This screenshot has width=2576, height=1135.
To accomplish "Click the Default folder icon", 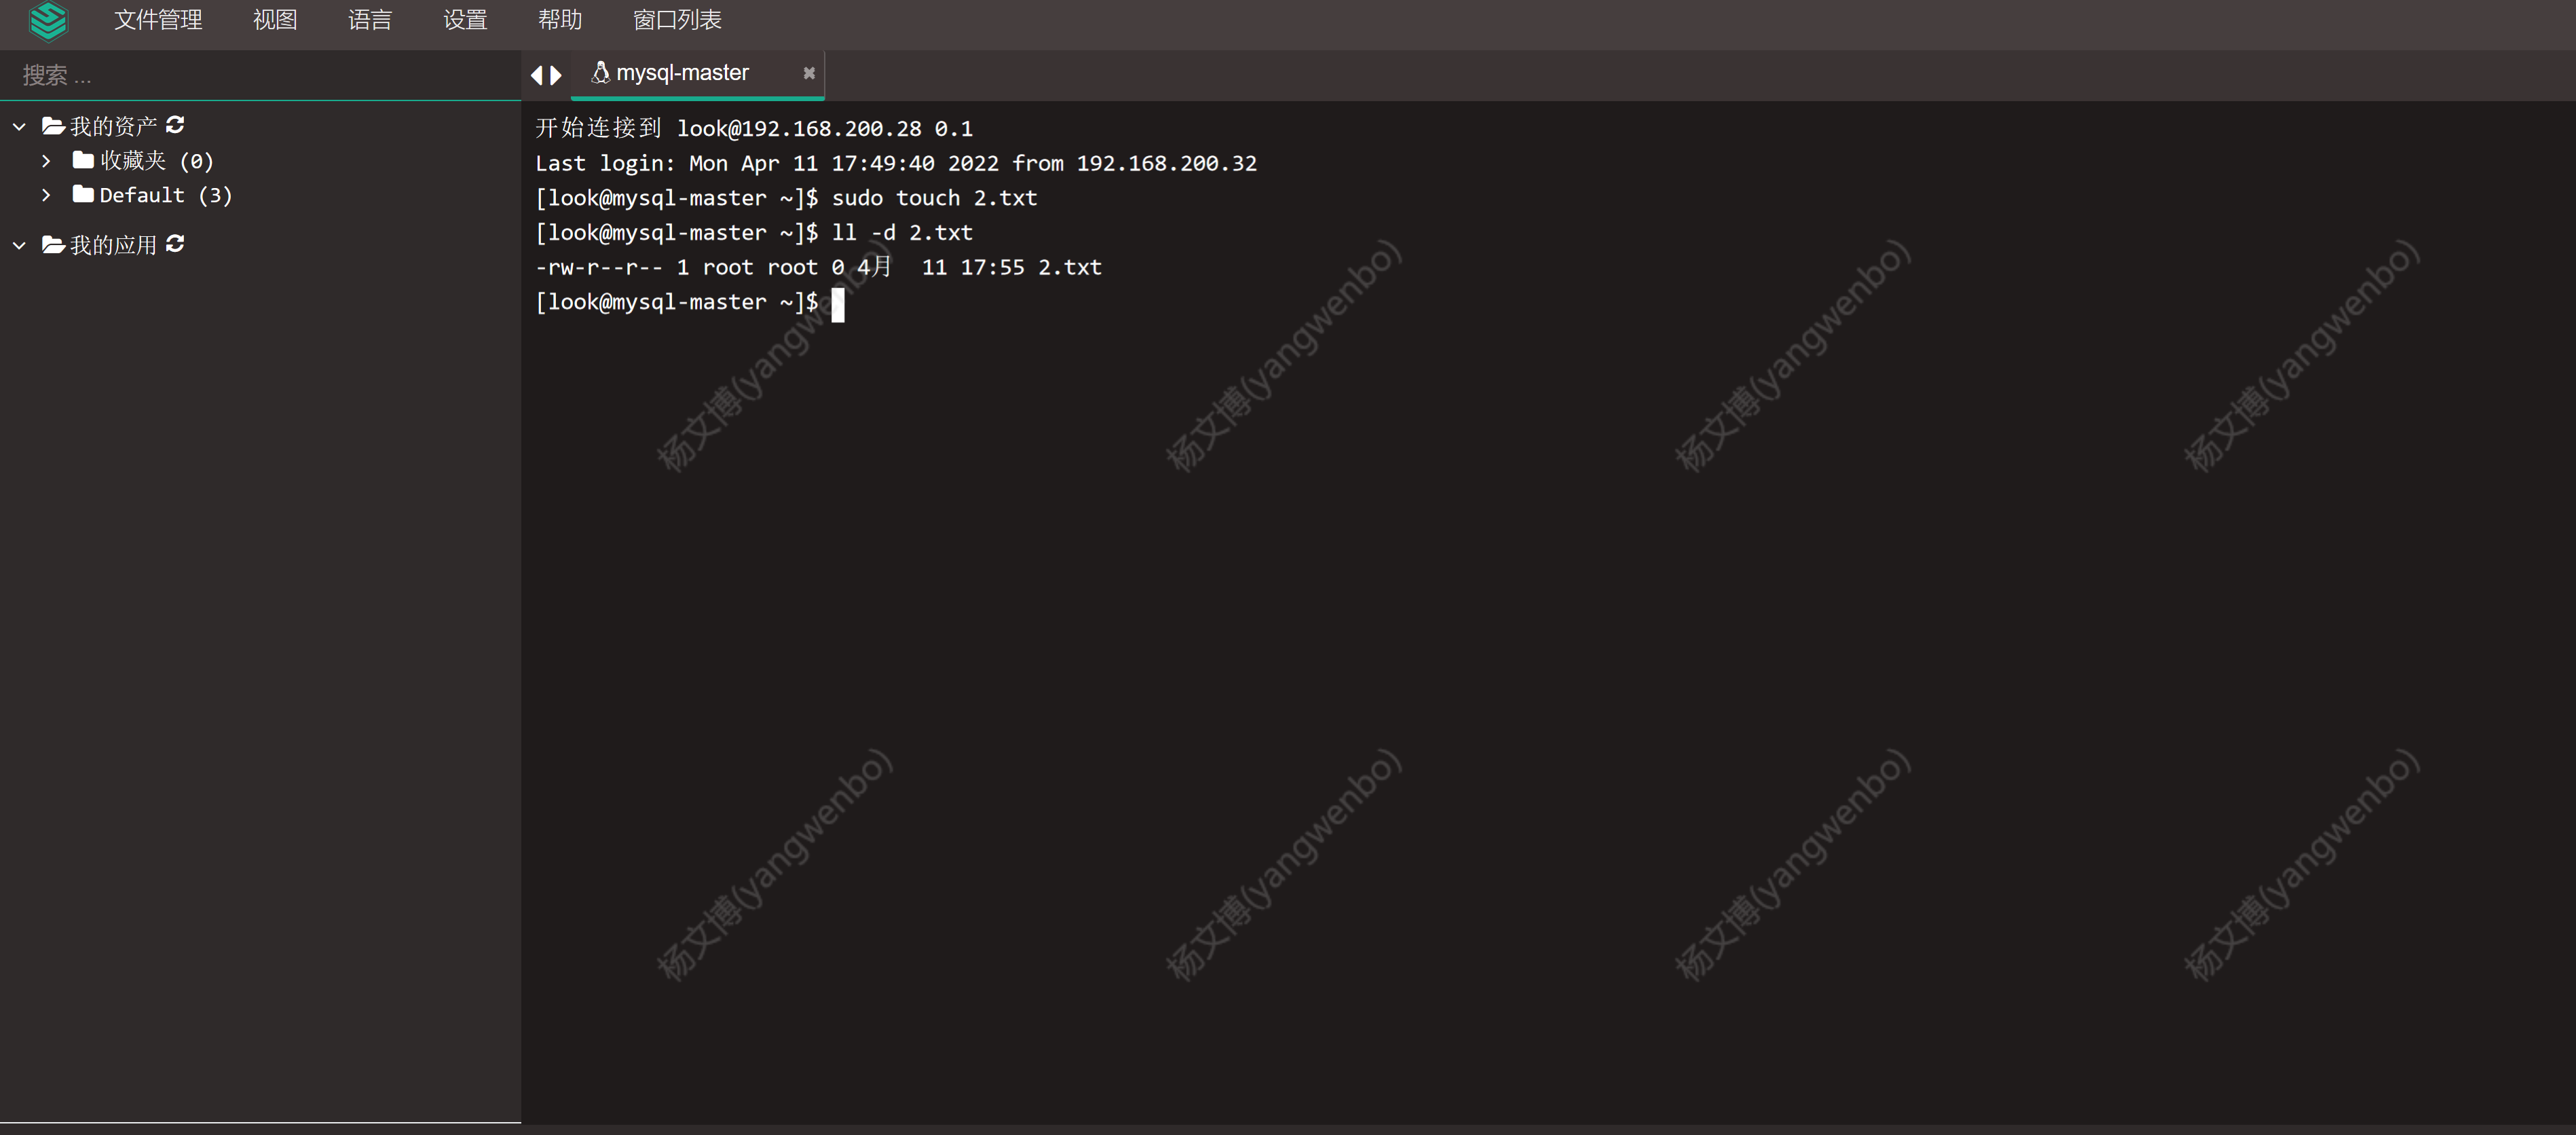I will 83,194.
